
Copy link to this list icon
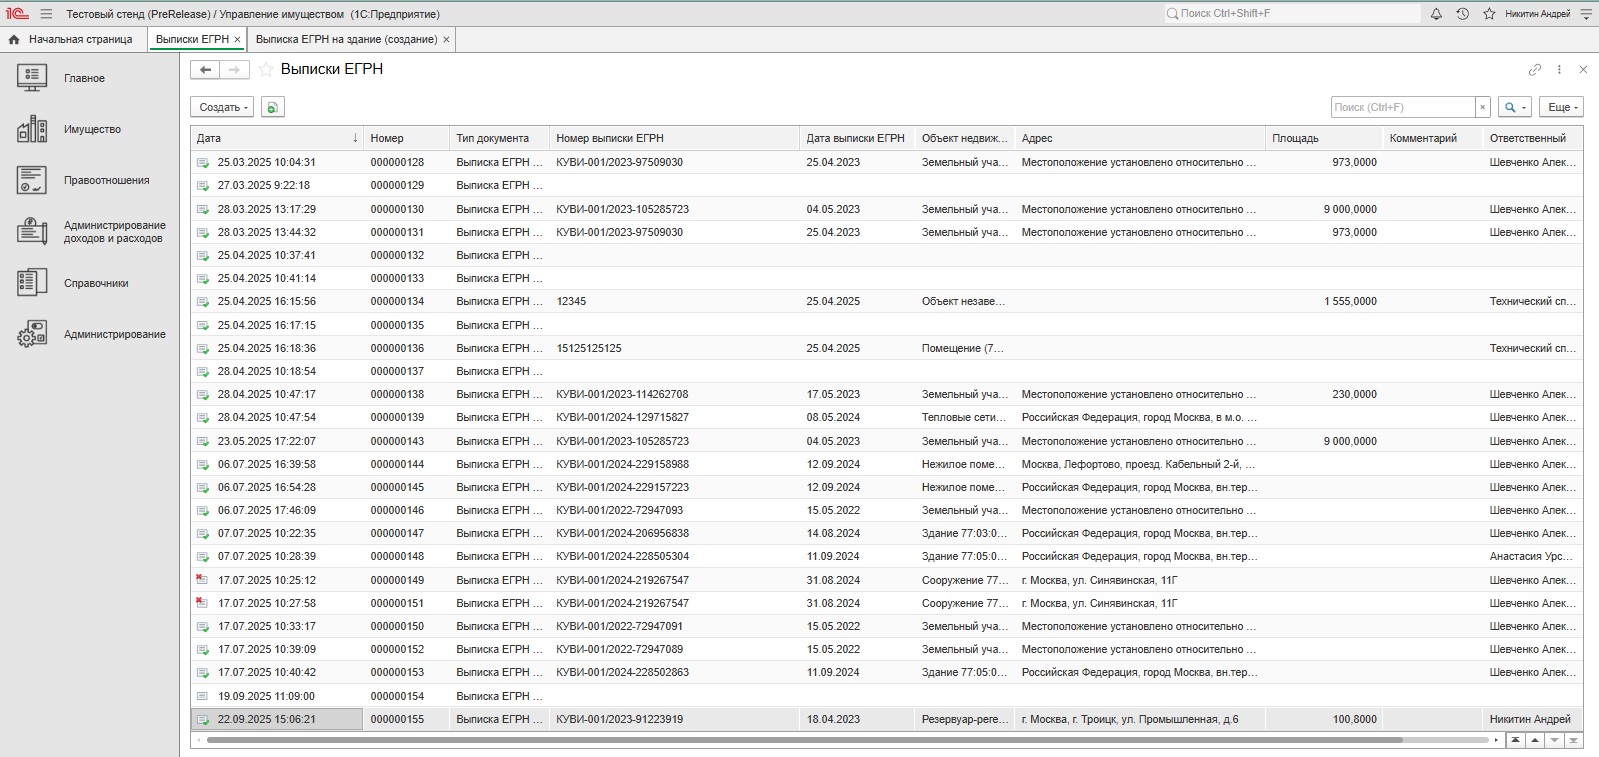(x=1534, y=70)
